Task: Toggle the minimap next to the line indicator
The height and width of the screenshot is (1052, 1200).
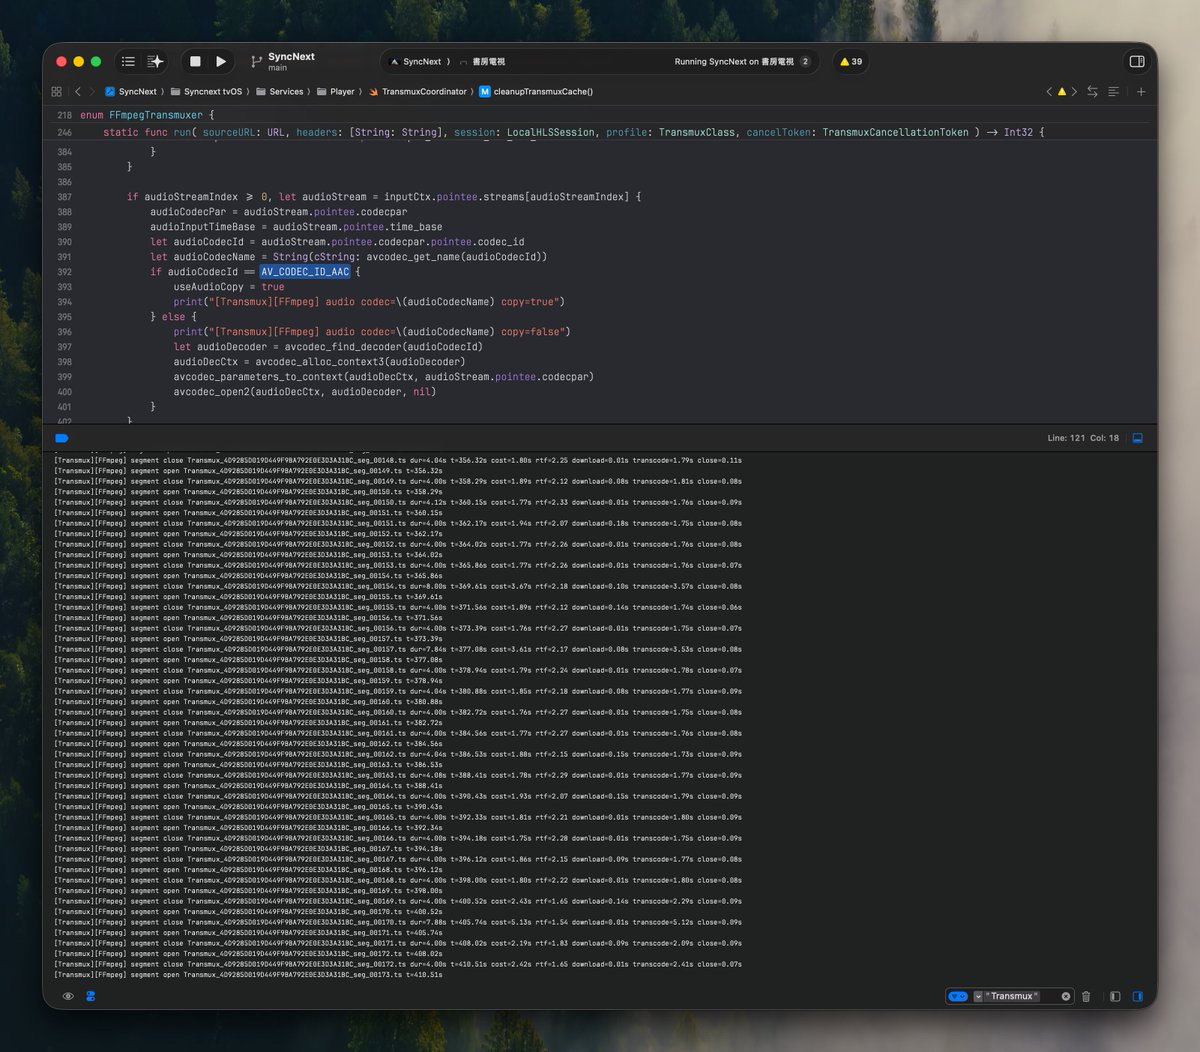Action: (x=1137, y=437)
